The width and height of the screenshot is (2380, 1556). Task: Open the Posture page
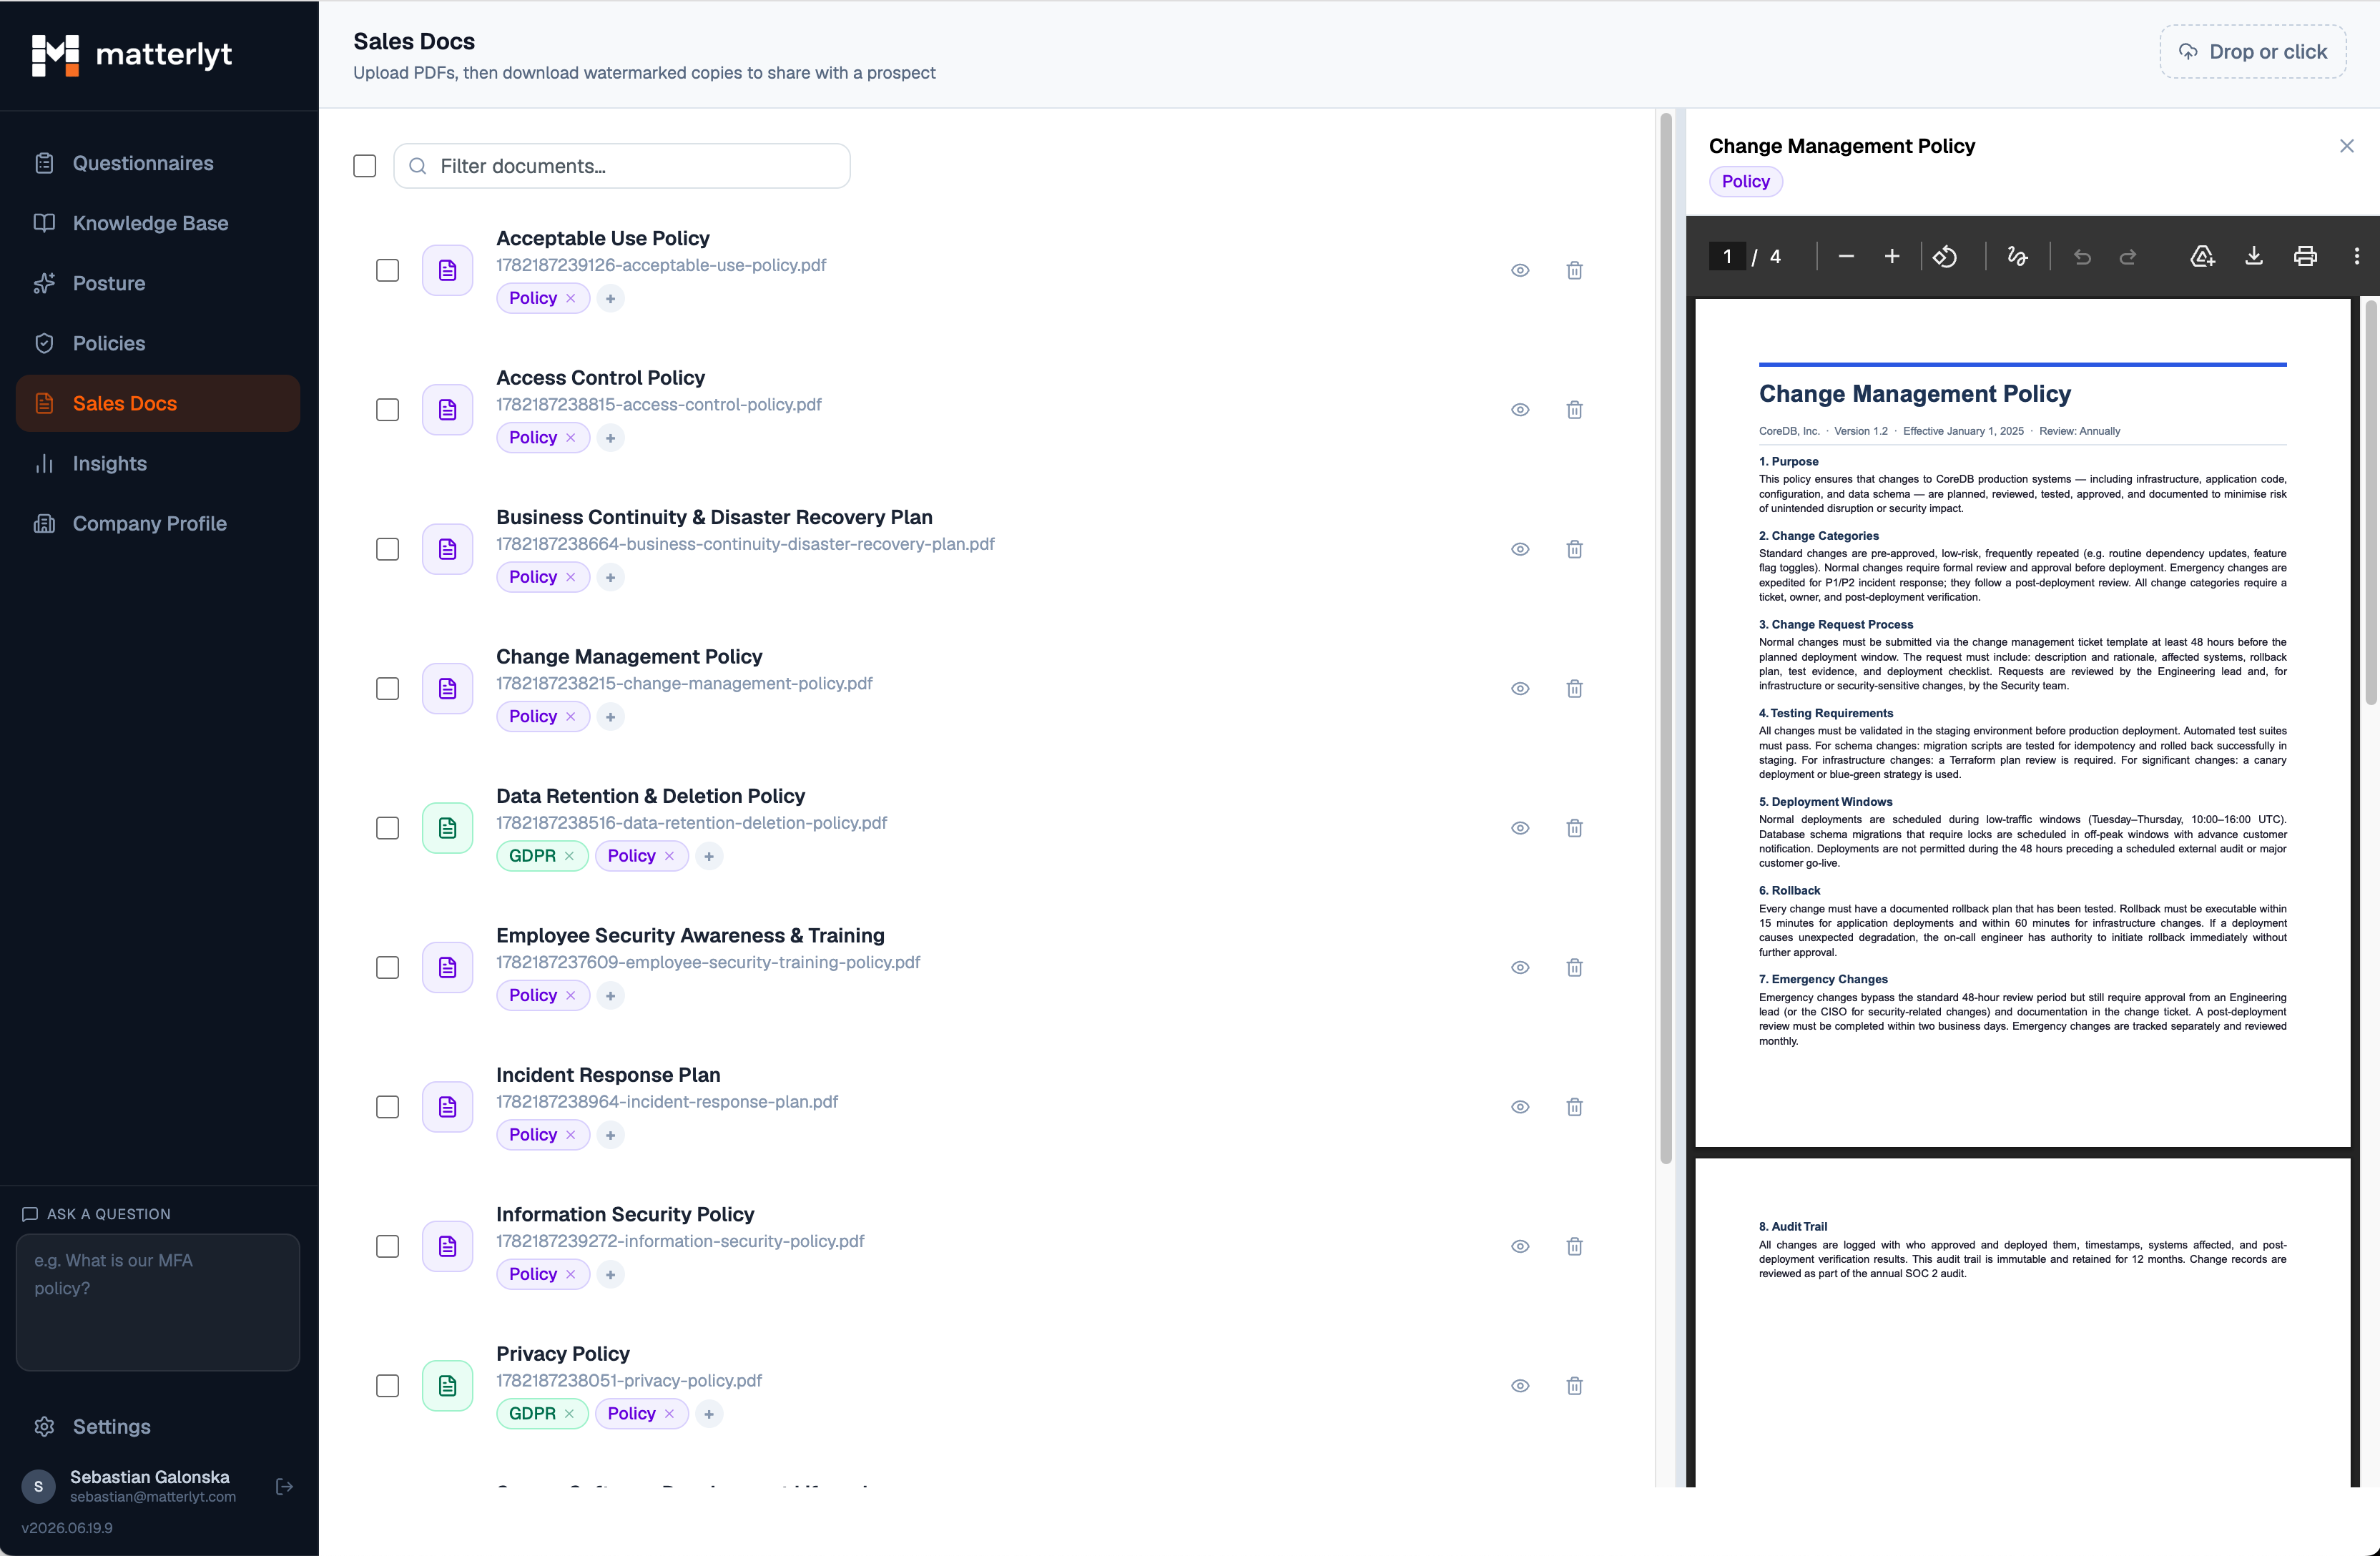pos(158,283)
